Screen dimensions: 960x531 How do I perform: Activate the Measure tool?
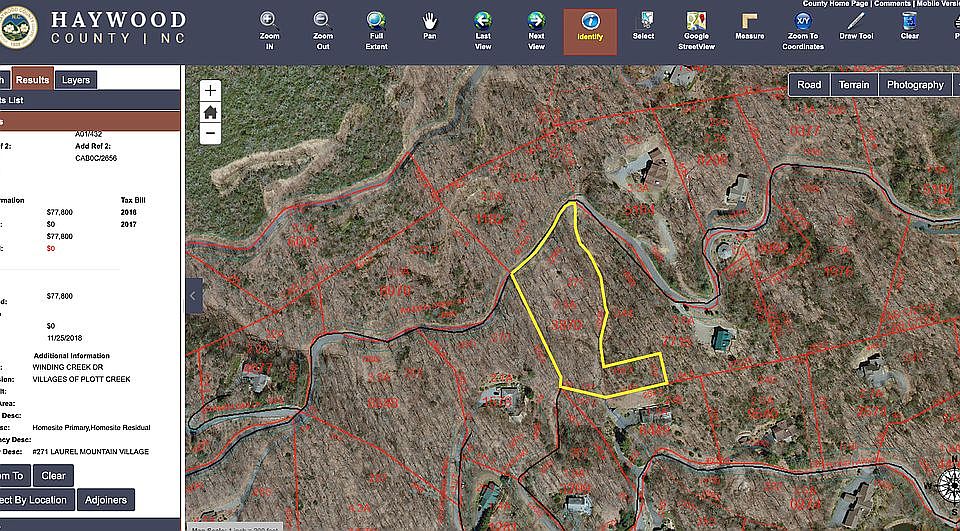pos(749,26)
